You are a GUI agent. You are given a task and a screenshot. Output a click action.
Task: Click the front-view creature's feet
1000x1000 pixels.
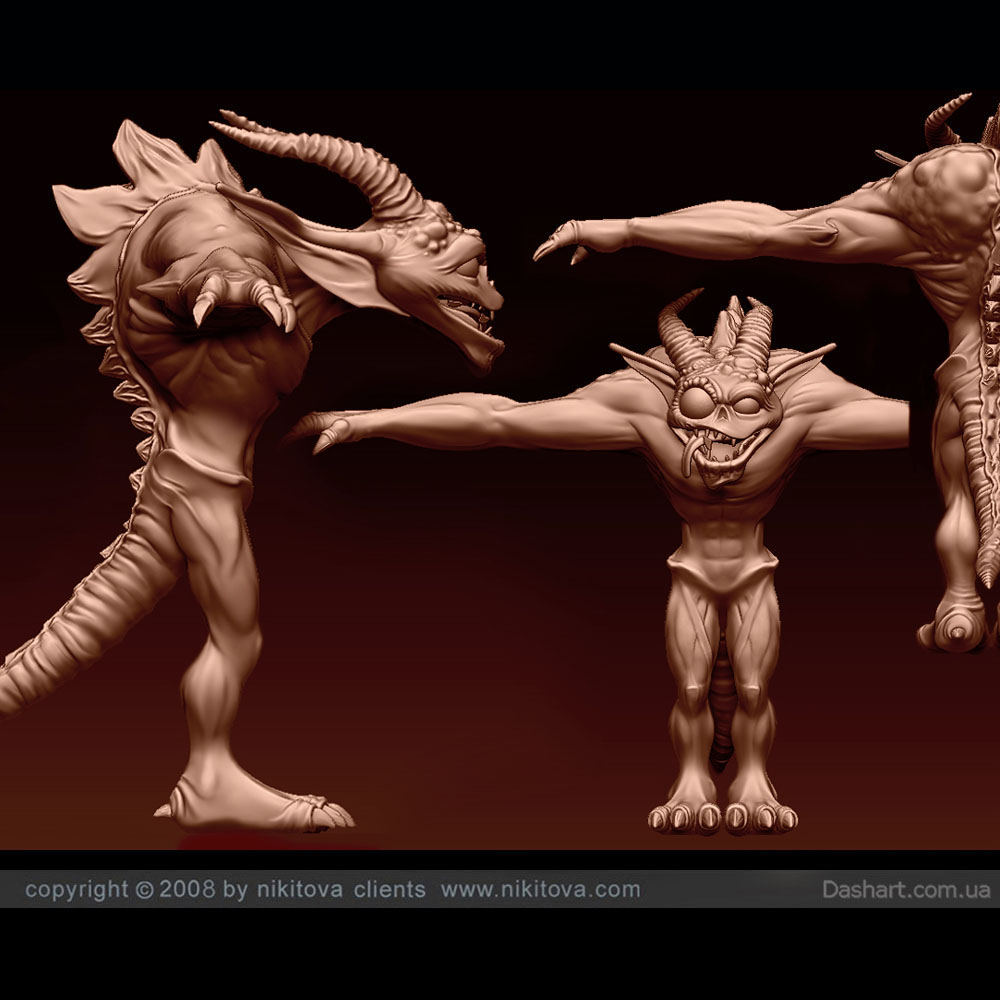tap(722, 815)
